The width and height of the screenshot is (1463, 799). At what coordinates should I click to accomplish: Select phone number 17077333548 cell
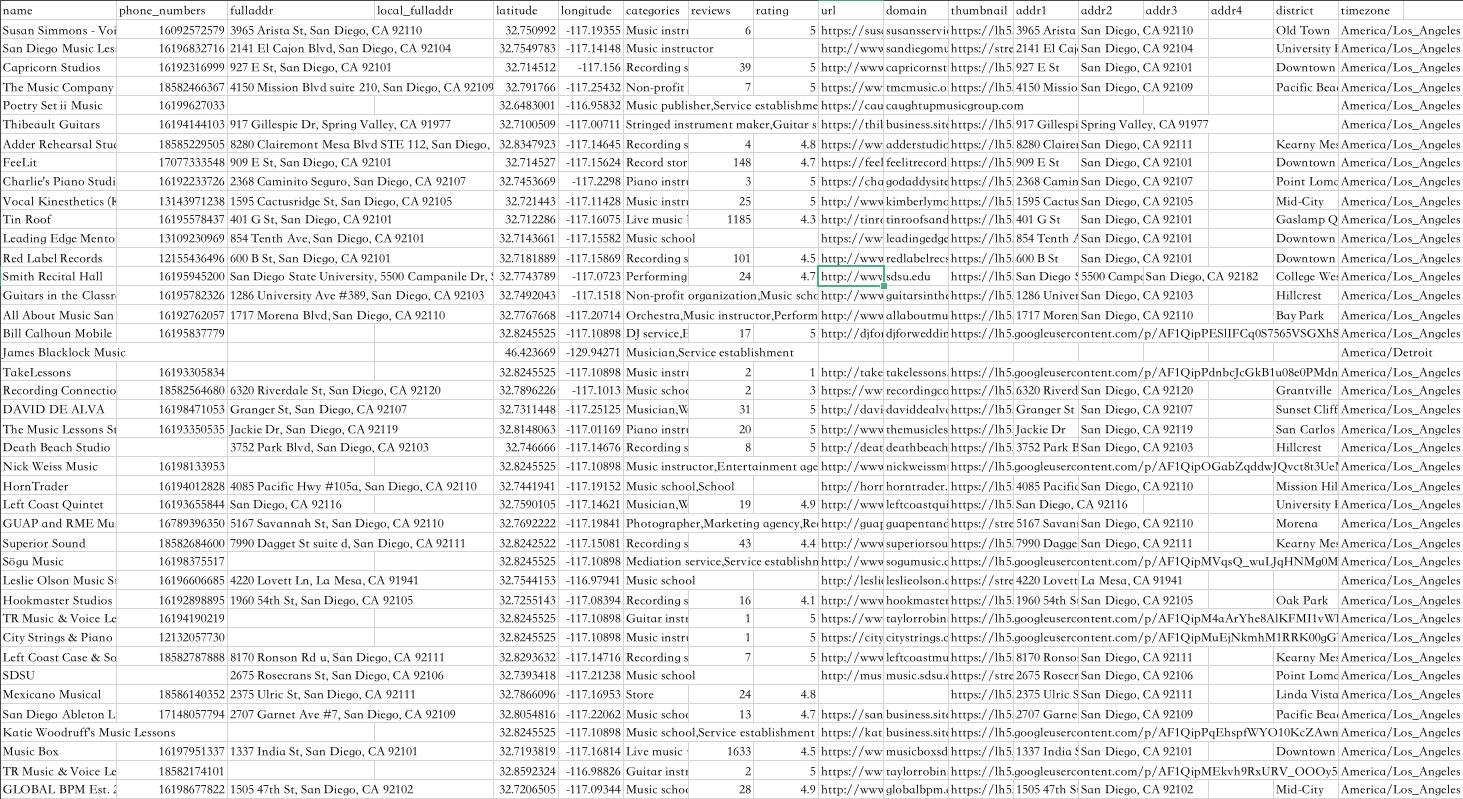coord(172,162)
